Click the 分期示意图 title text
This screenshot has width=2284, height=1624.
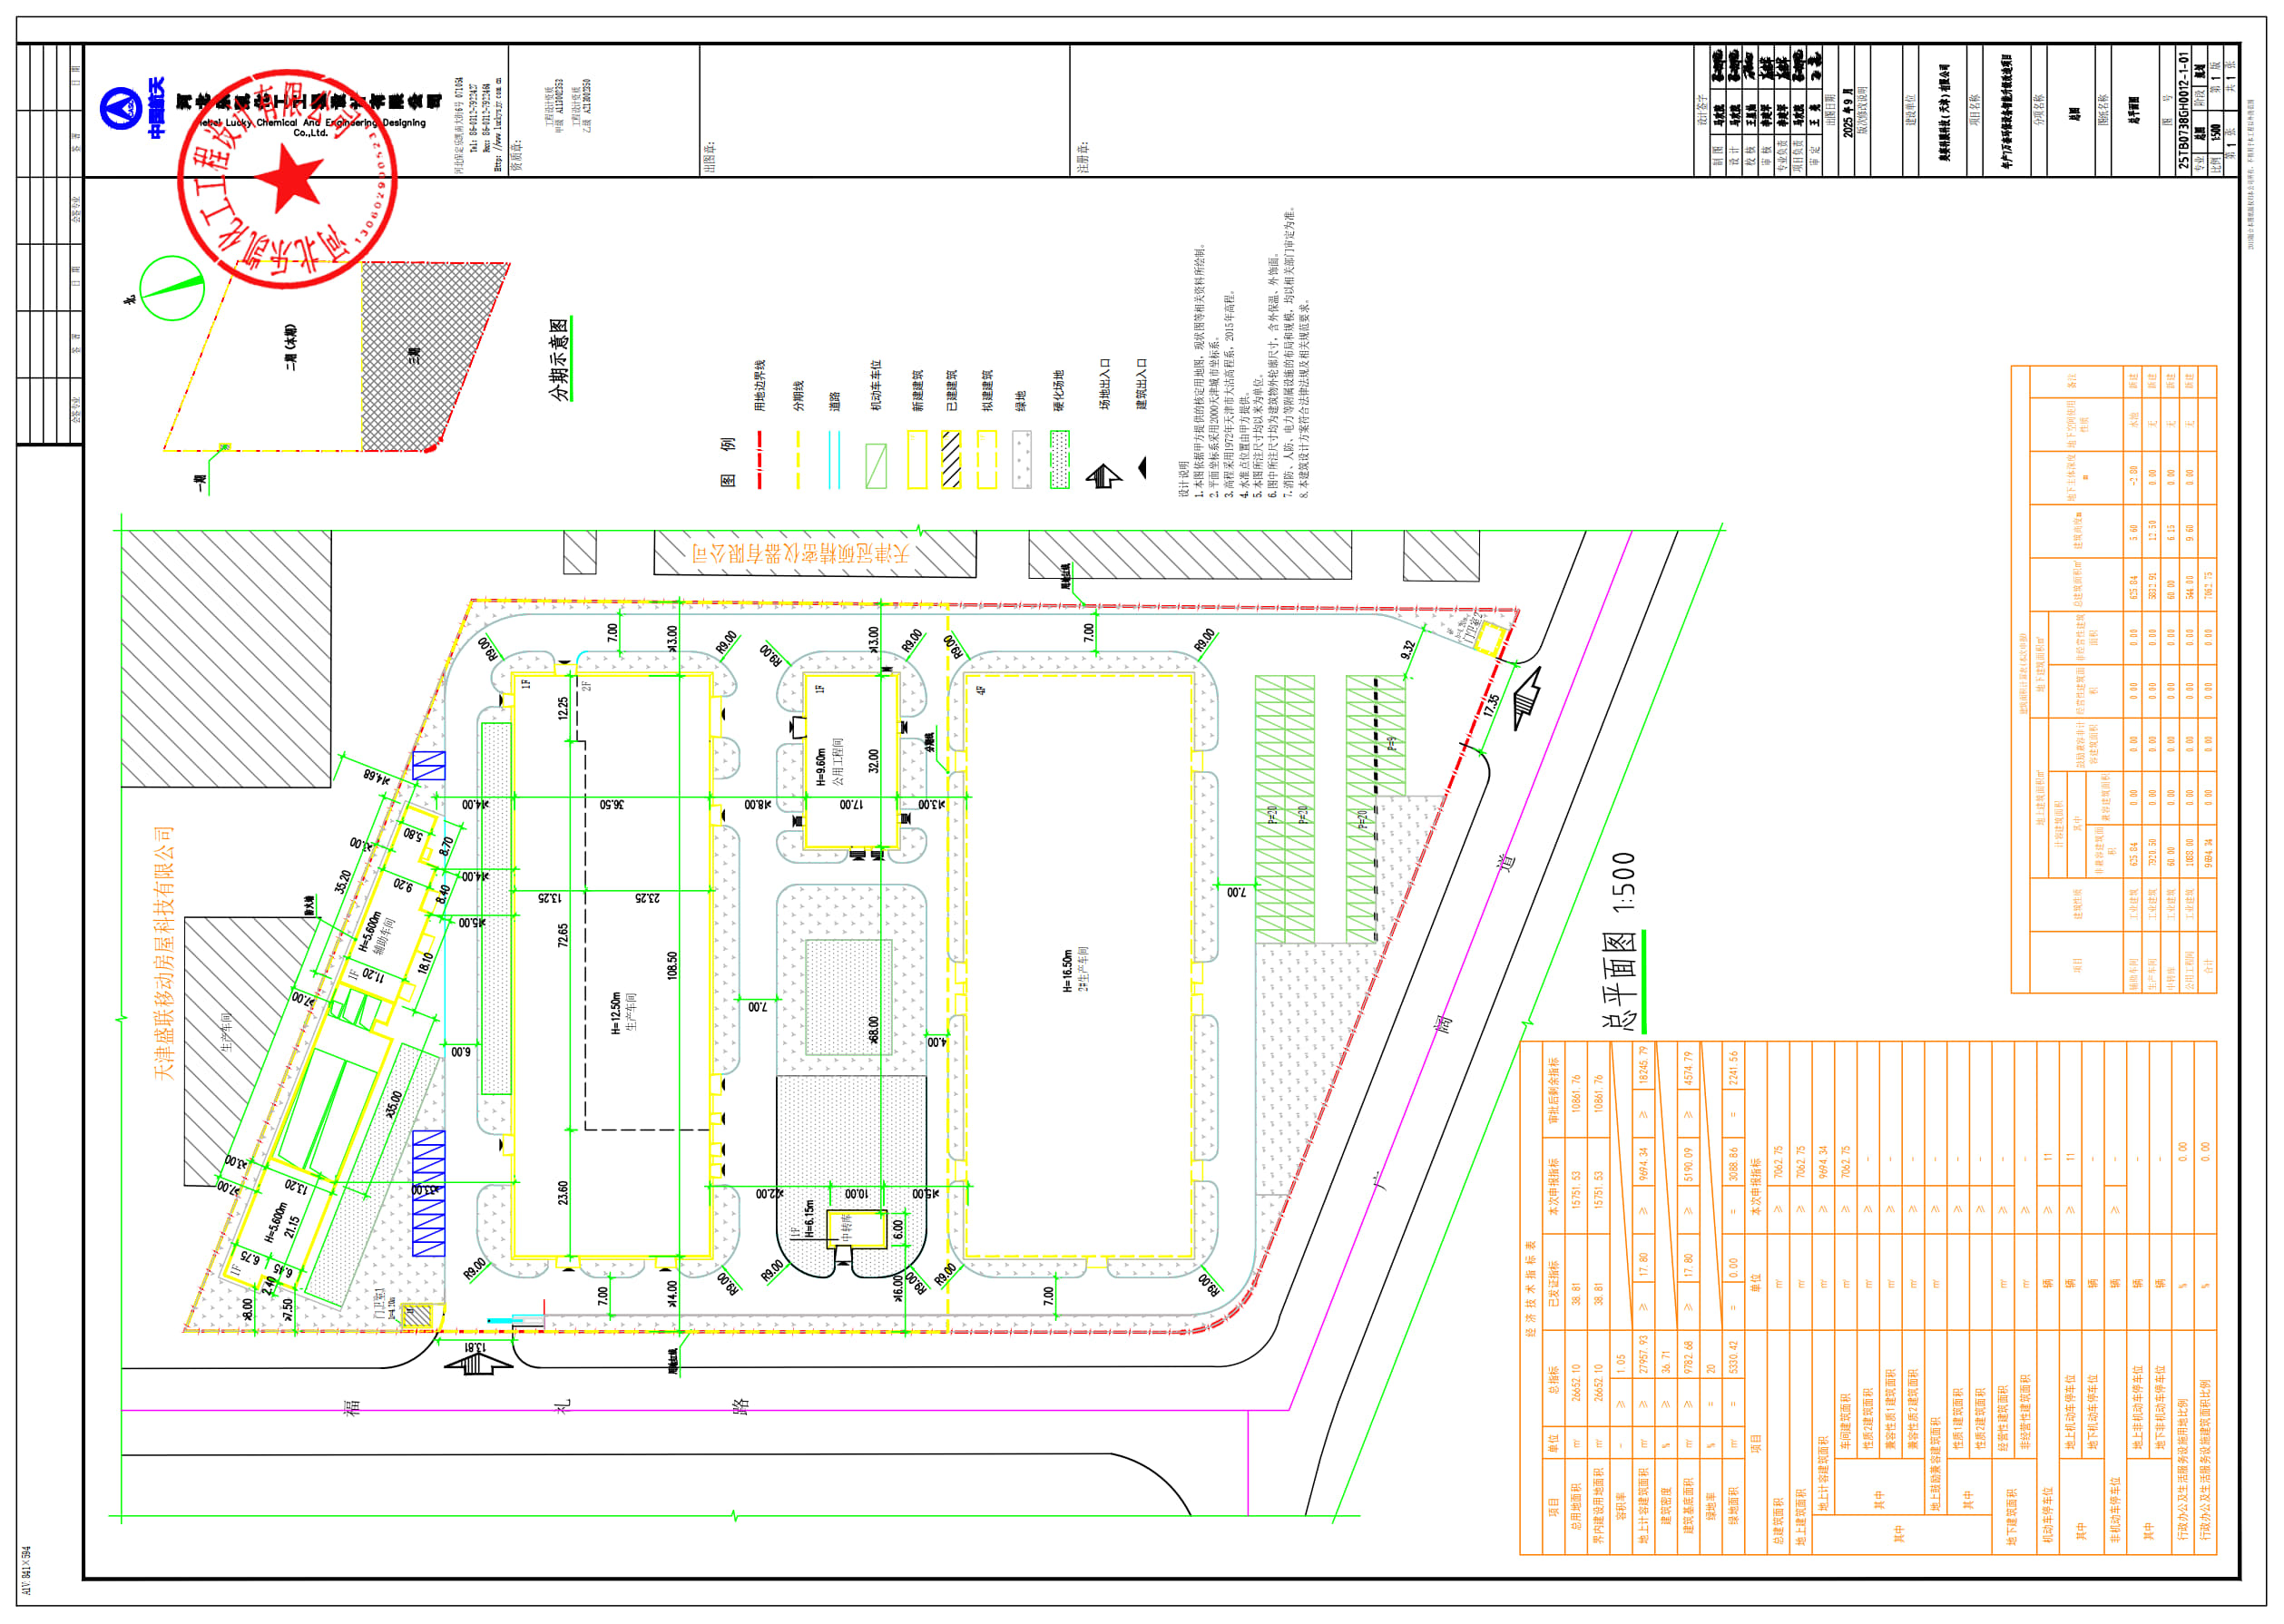point(560,359)
